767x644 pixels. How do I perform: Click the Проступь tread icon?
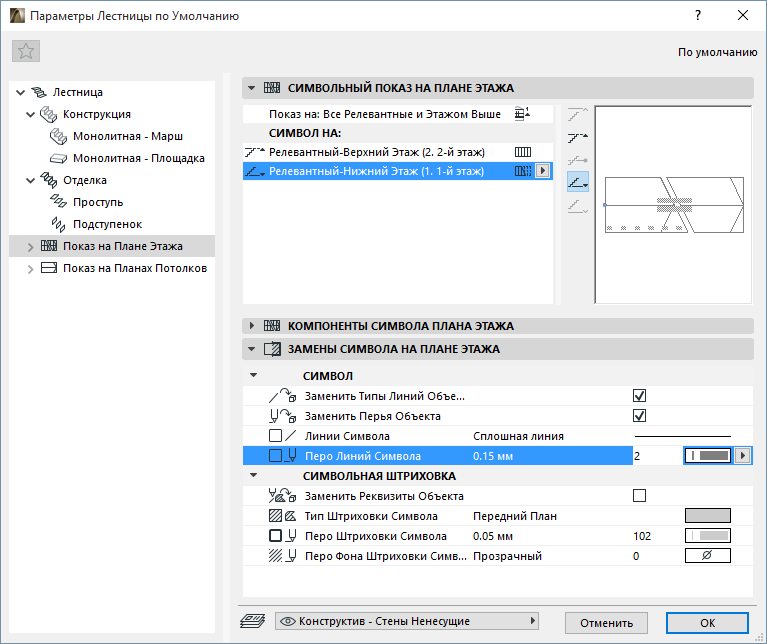click(x=58, y=202)
